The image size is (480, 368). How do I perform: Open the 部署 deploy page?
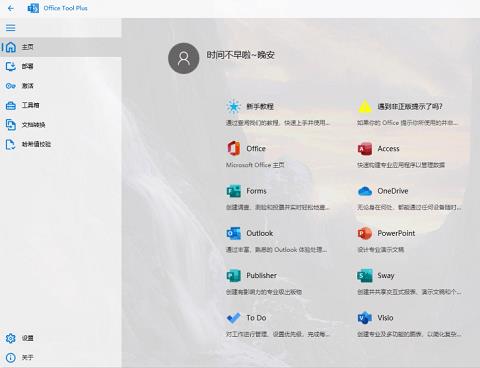(61, 66)
